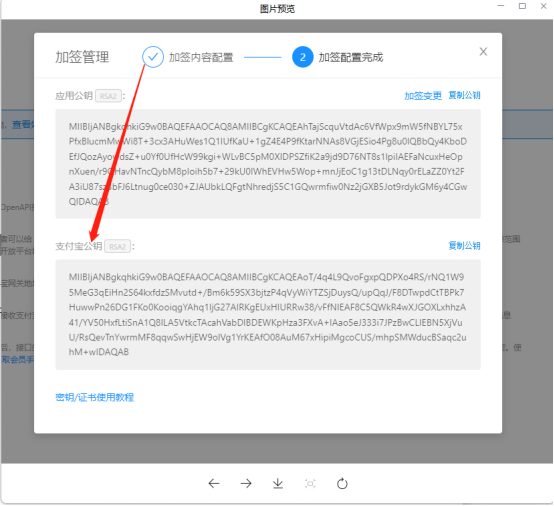This screenshot has width=554, height=506.
Task: Close the 加签管理 dialog with X
Action: tap(483, 52)
